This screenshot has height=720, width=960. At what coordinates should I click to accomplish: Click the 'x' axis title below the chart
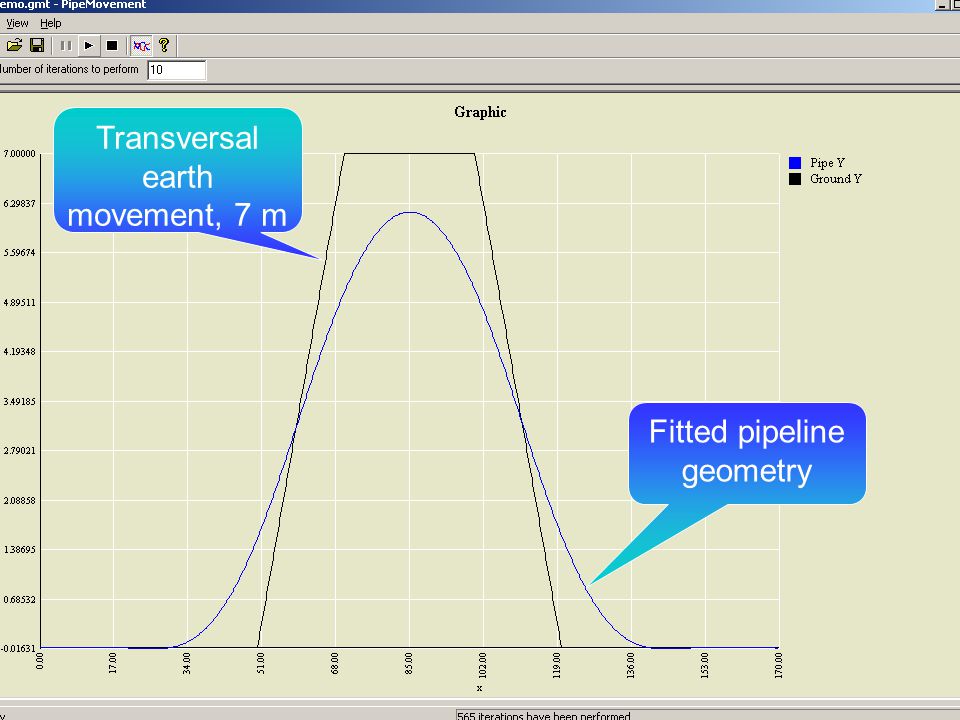point(479,689)
